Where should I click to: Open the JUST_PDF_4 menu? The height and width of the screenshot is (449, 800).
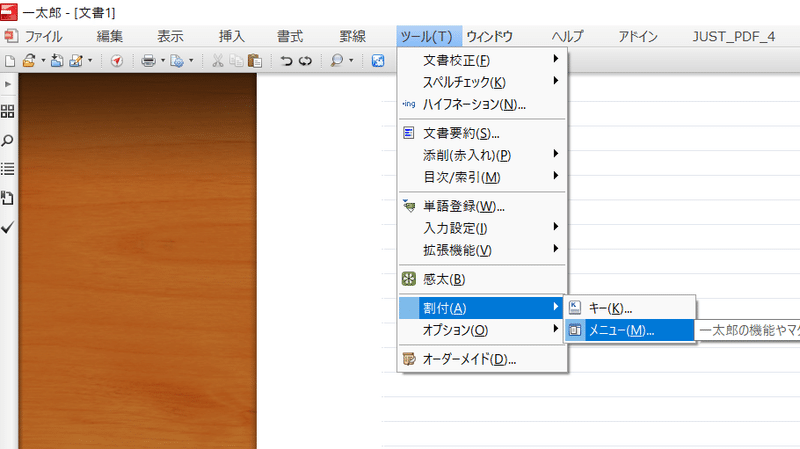pos(734,37)
